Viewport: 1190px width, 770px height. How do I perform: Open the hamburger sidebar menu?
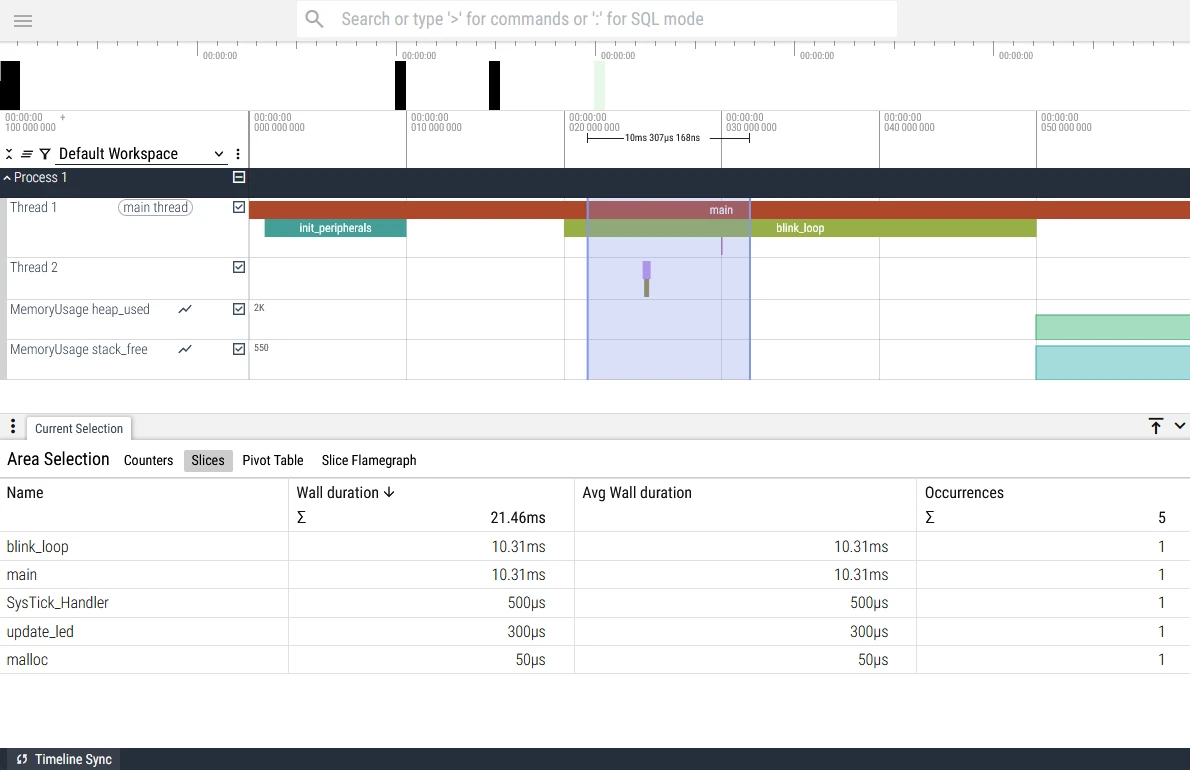pyautogui.click(x=23, y=20)
